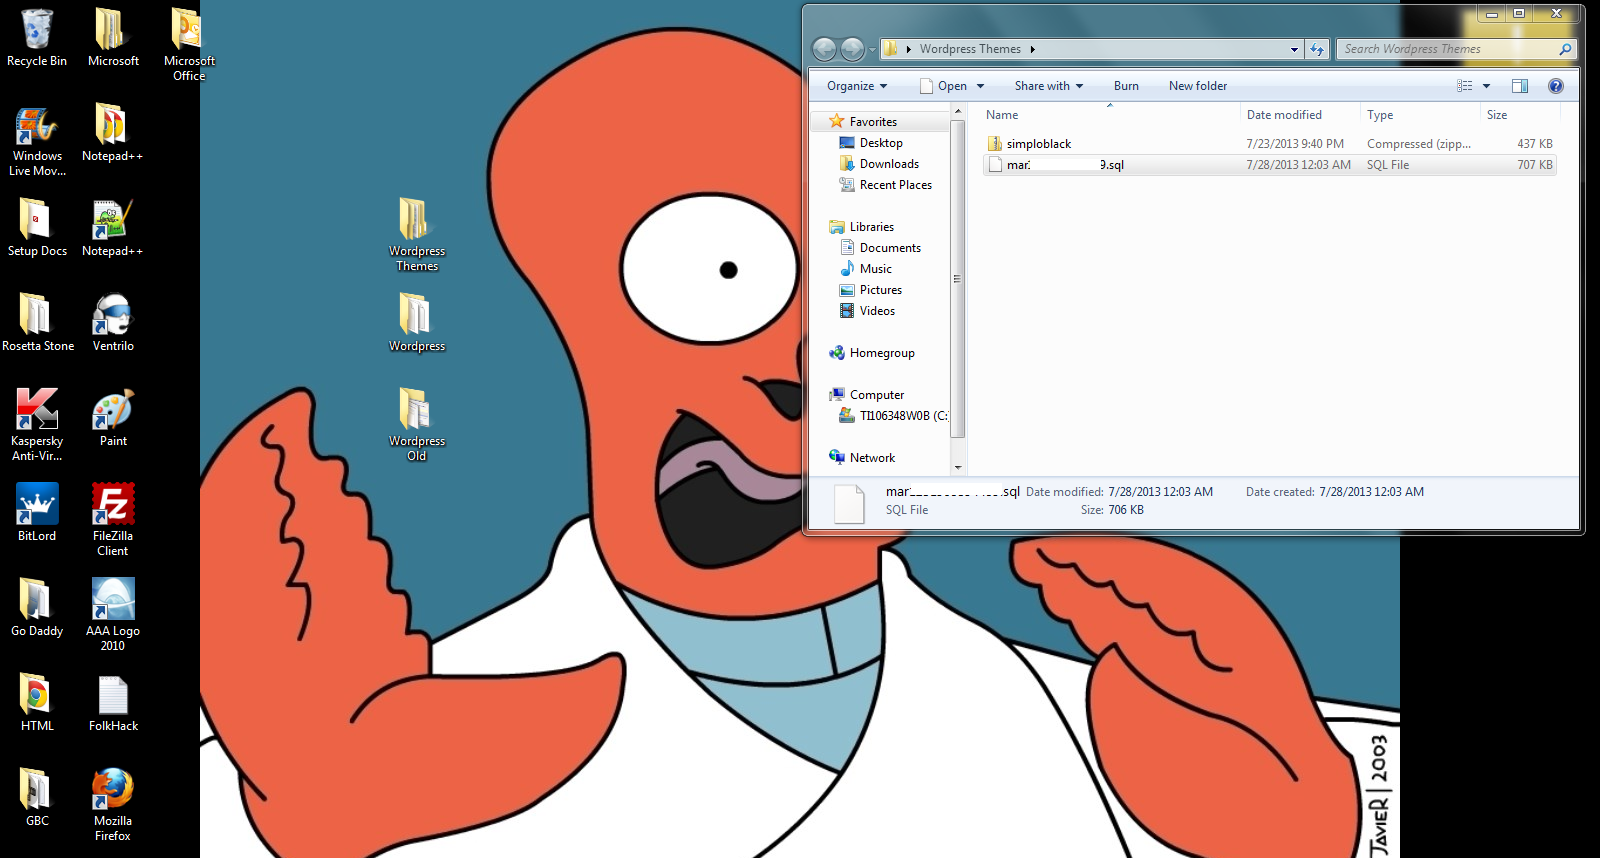Screen dimensions: 1600x858
Task: Select the simploblack compressed folder
Action: tap(1269, 144)
